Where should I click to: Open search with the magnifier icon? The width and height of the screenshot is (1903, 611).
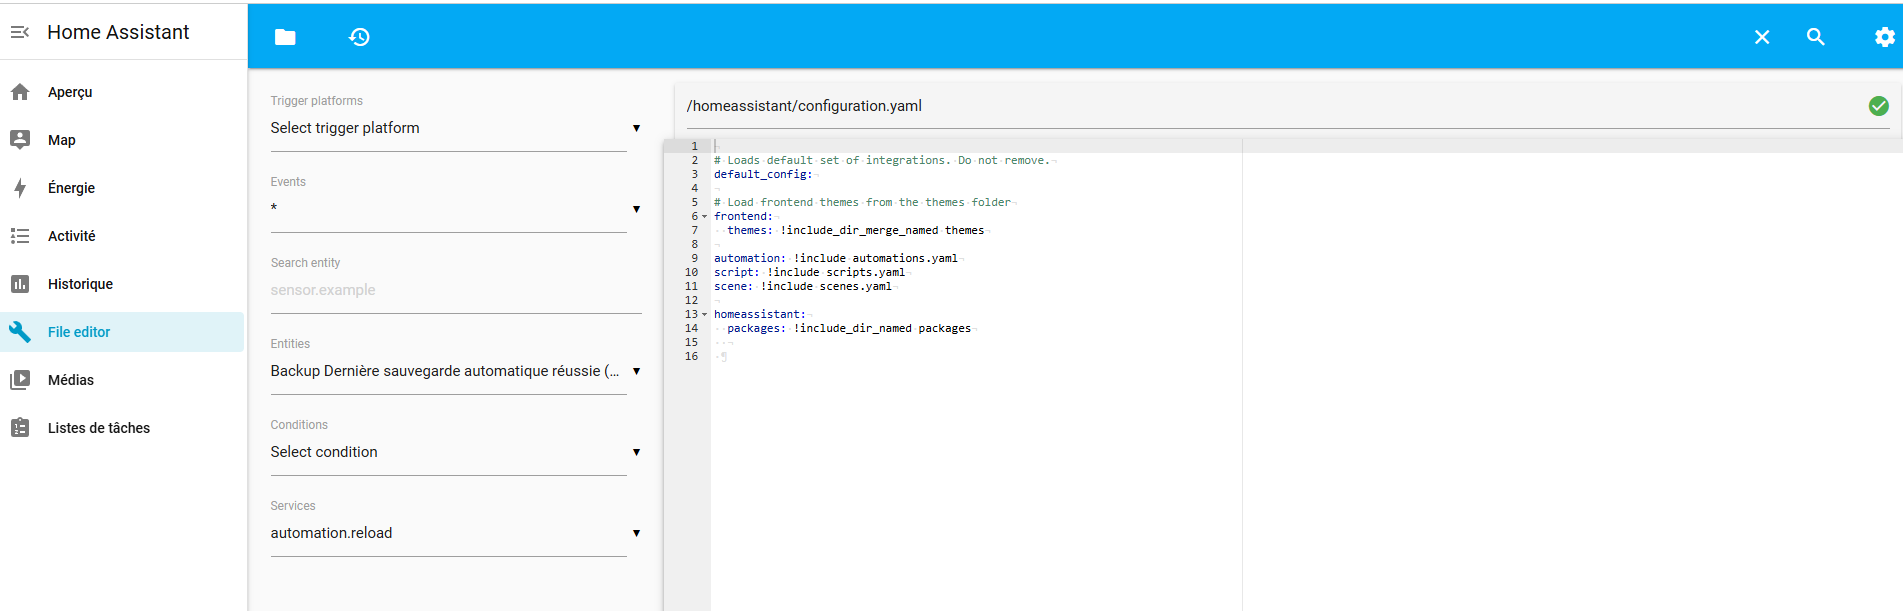1815,37
